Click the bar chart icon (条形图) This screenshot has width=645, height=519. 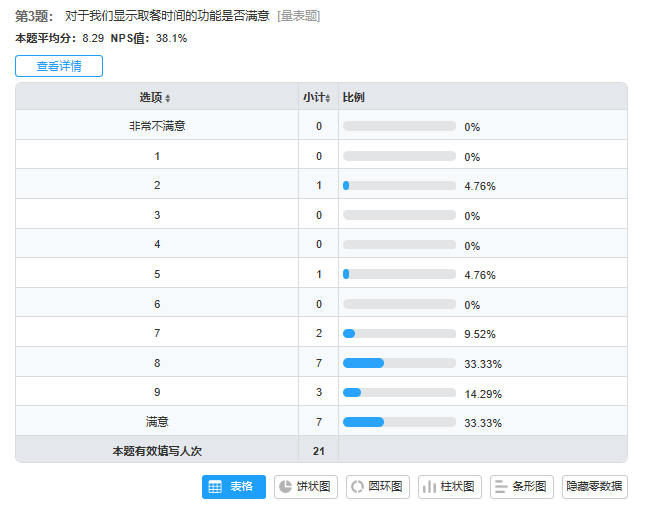[500, 487]
